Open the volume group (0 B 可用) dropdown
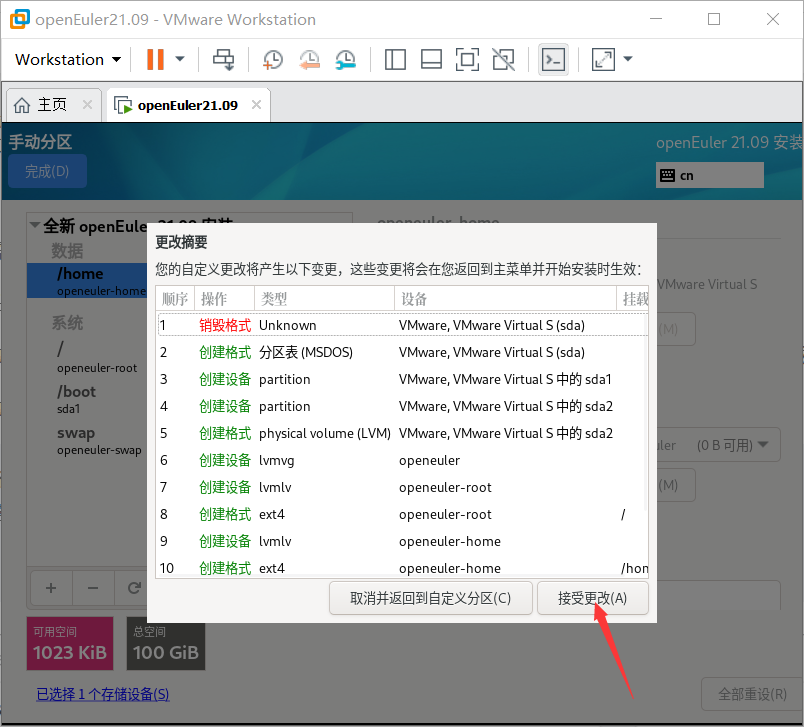The height and width of the screenshot is (727, 804). coord(719,445)
